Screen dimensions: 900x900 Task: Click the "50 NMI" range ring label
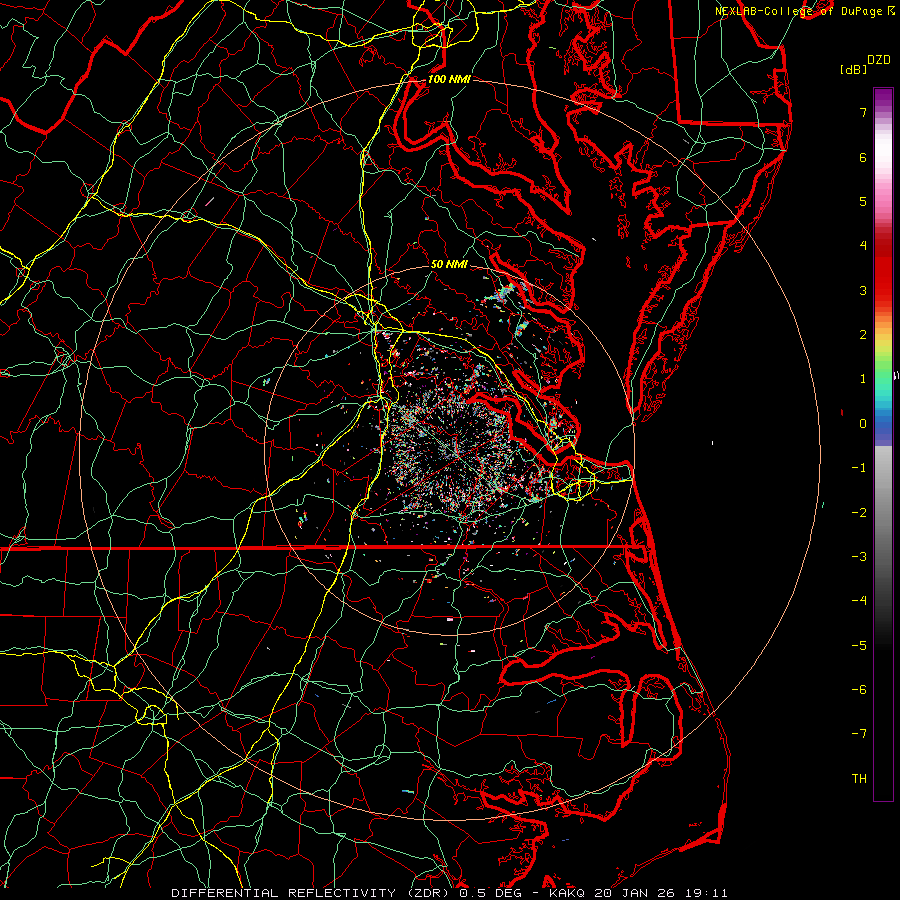click(x=449, y=264)
